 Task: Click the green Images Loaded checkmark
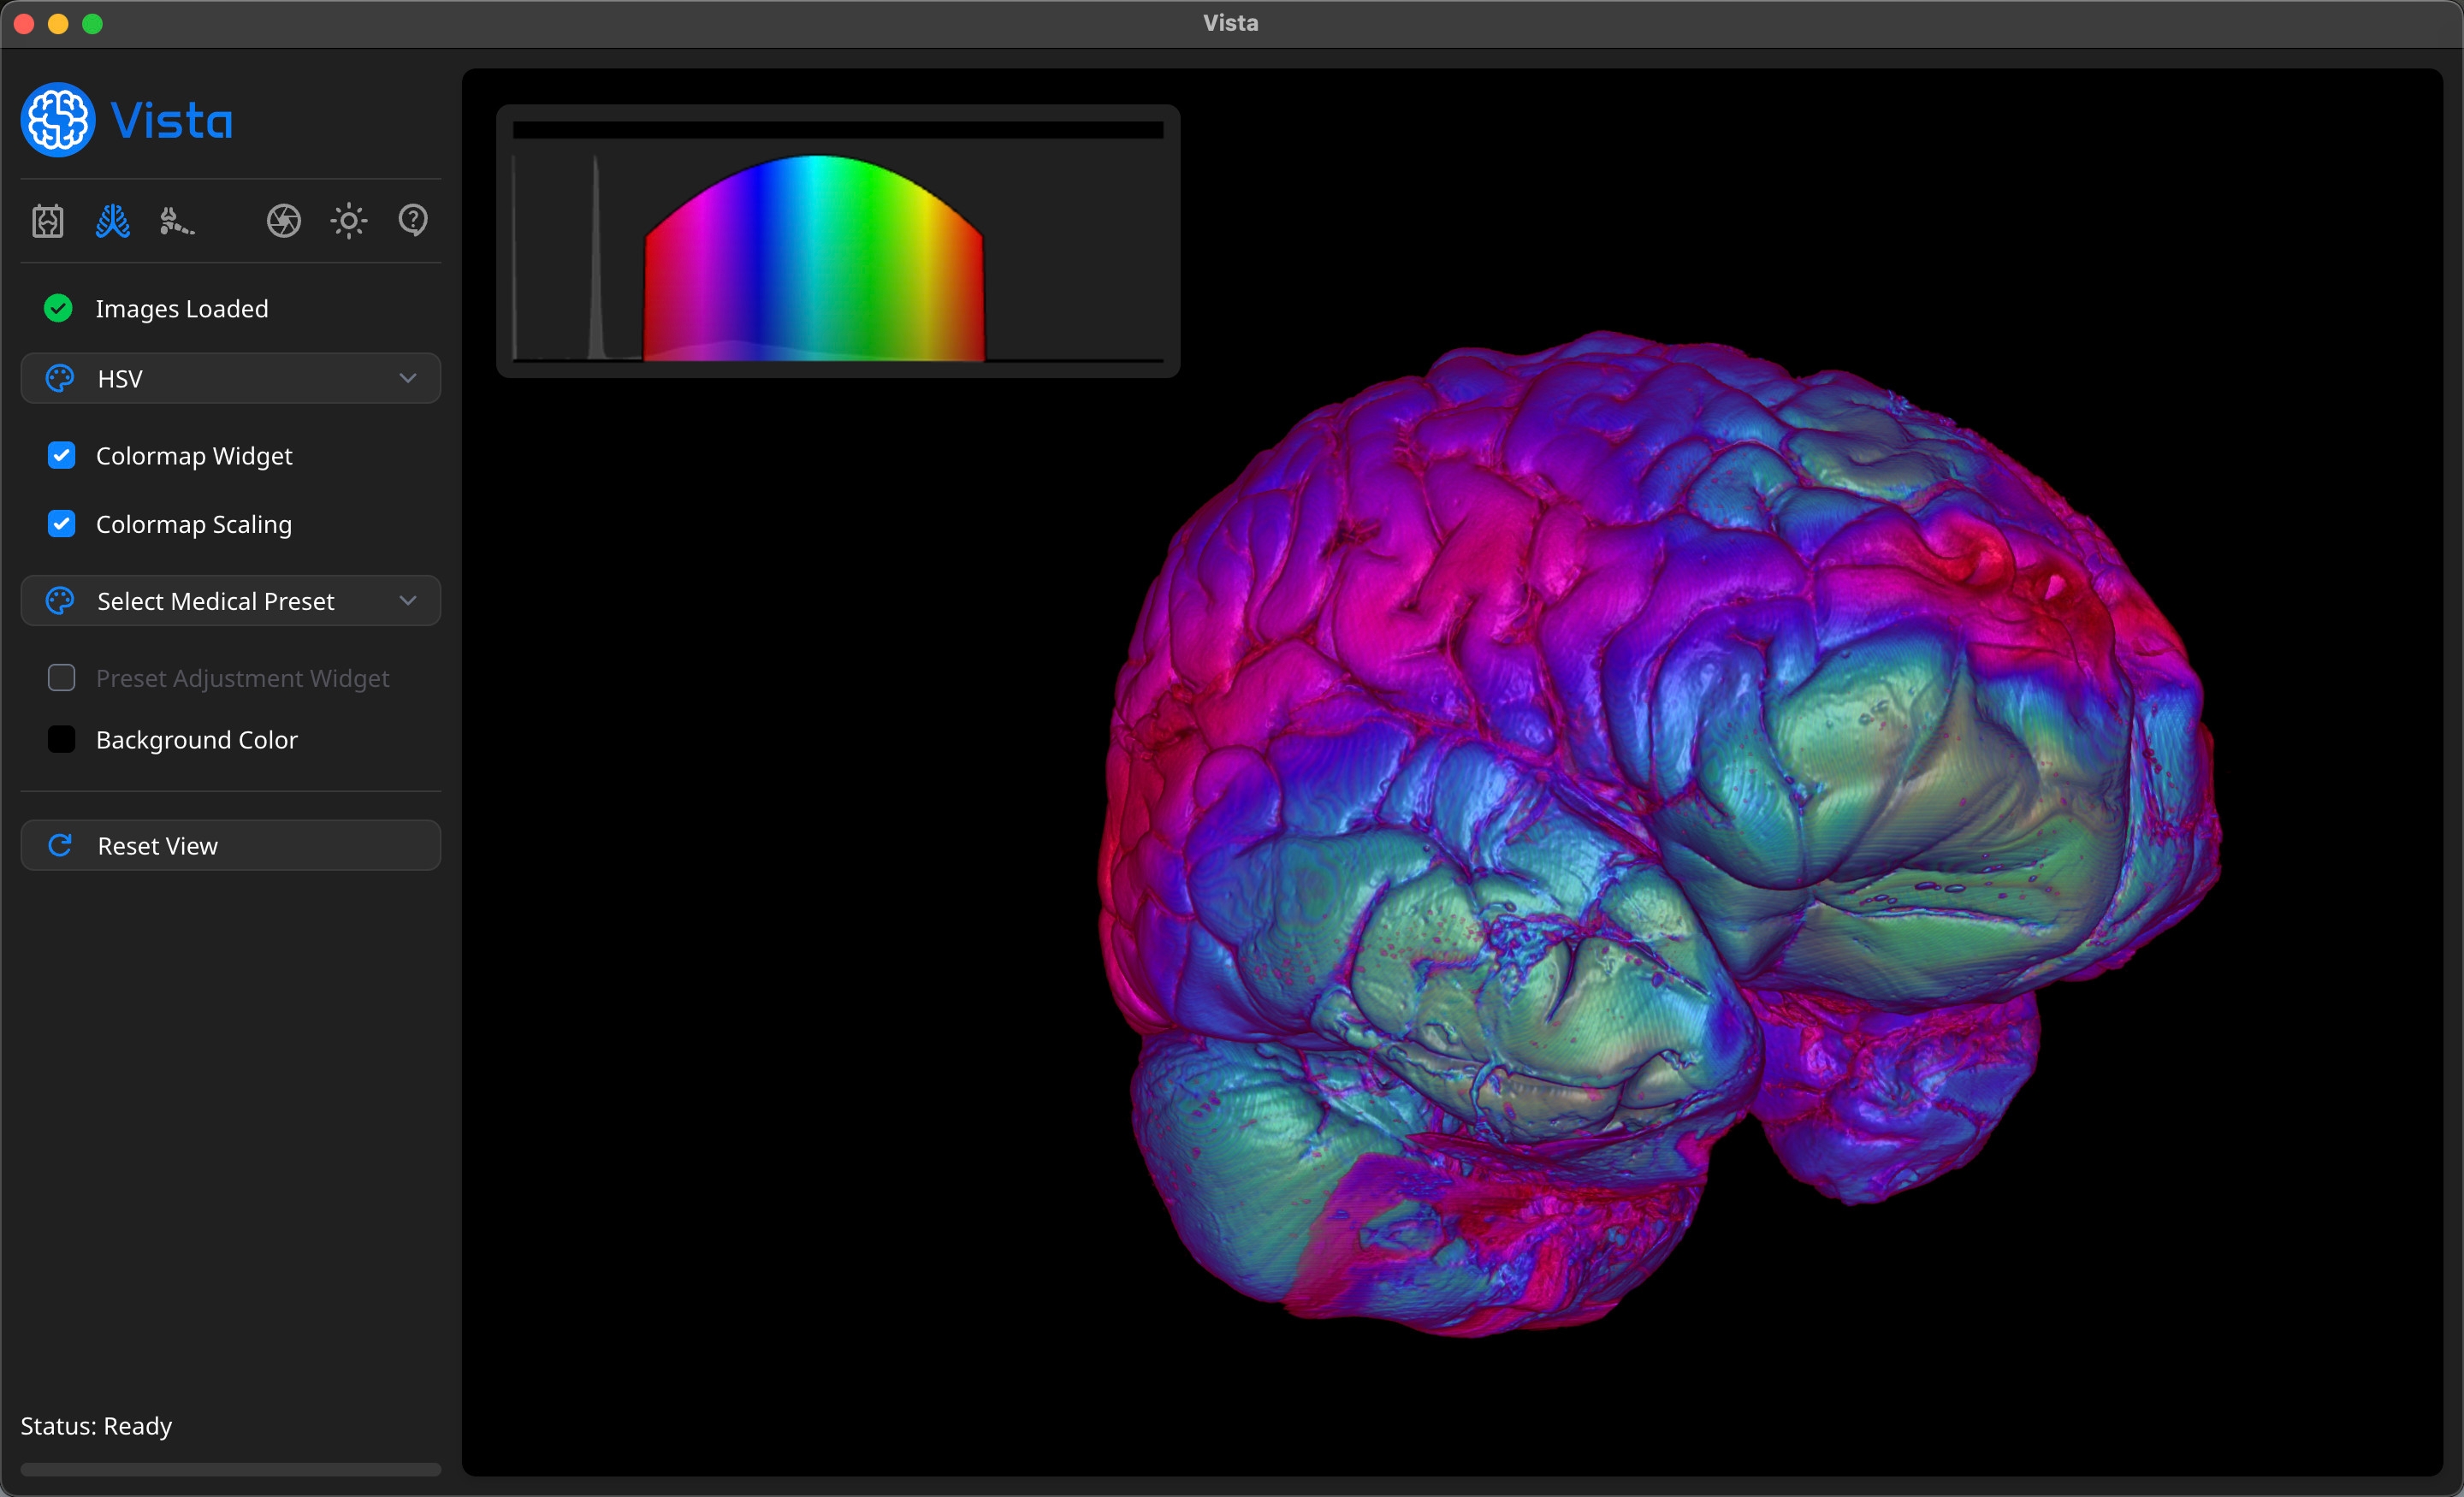(59, 308)
